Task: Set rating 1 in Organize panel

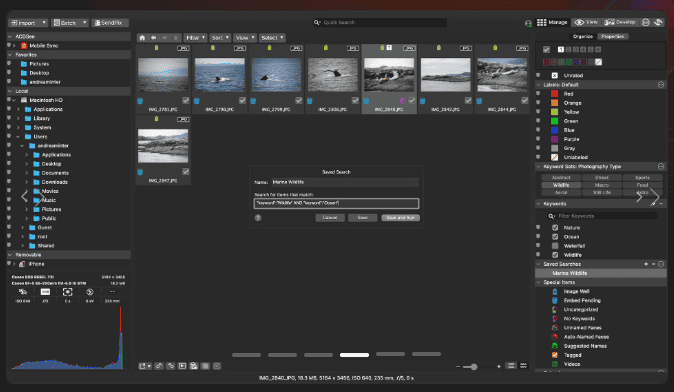Action: click(561, 49)
